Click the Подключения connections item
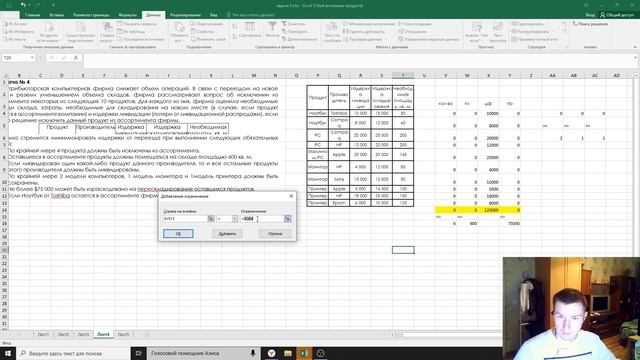Screen dimensions: 640x360 [x=207, y=24]
